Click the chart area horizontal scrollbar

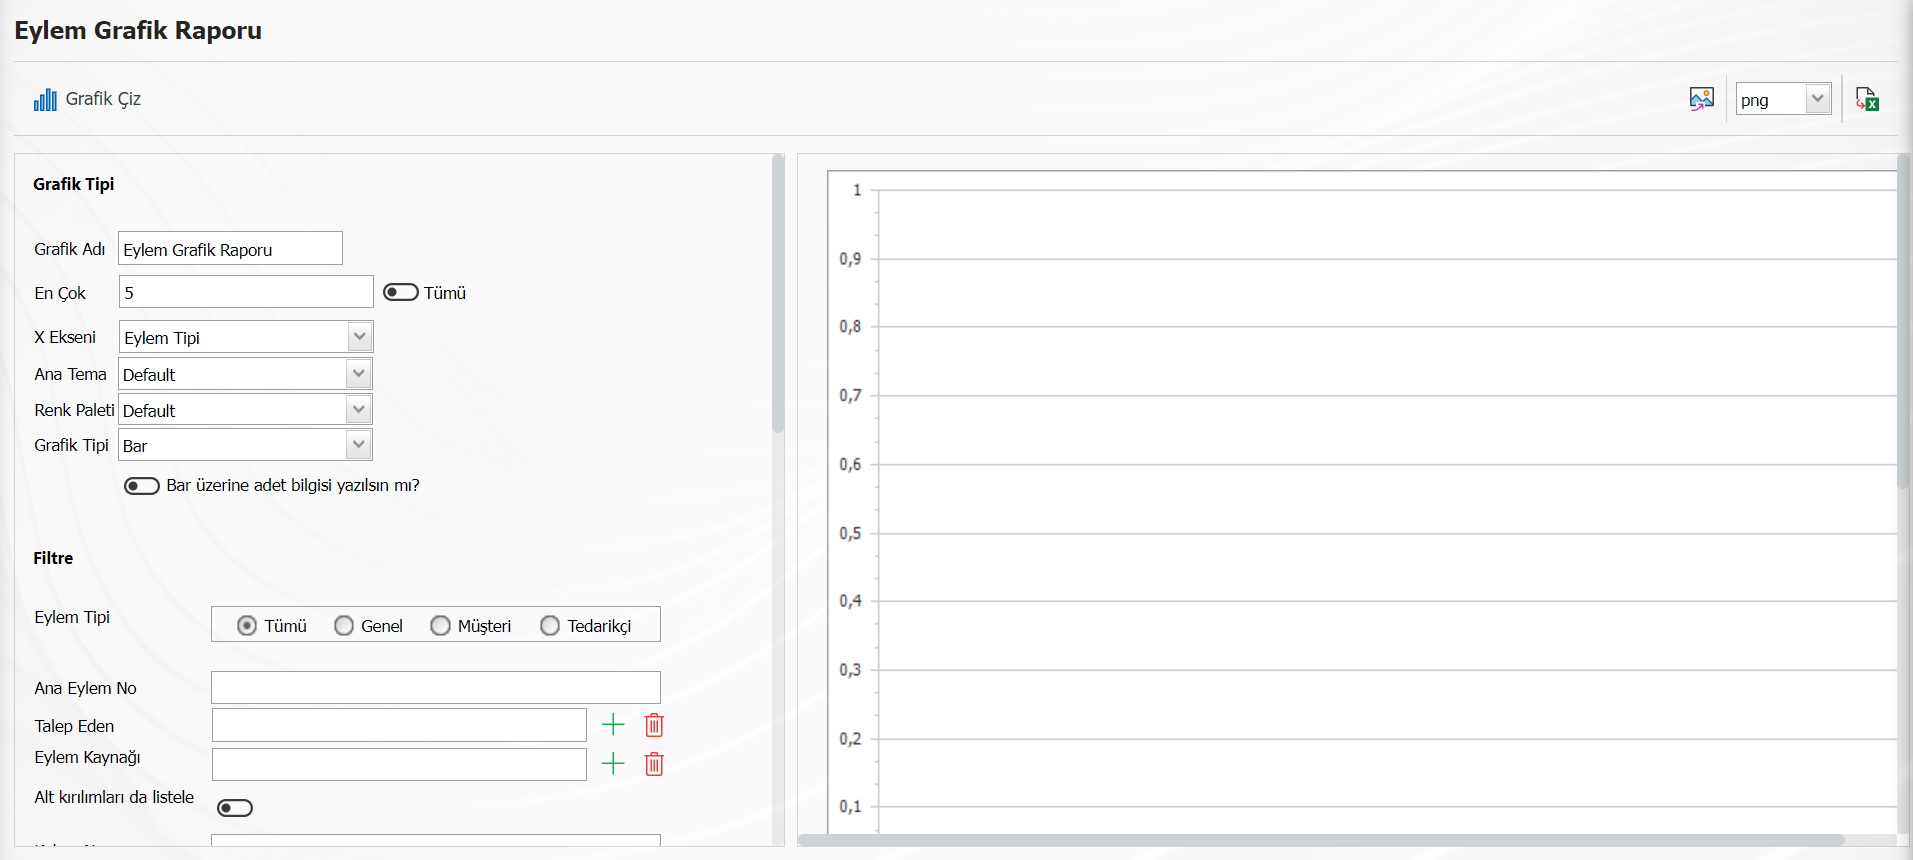[1322, 840]
